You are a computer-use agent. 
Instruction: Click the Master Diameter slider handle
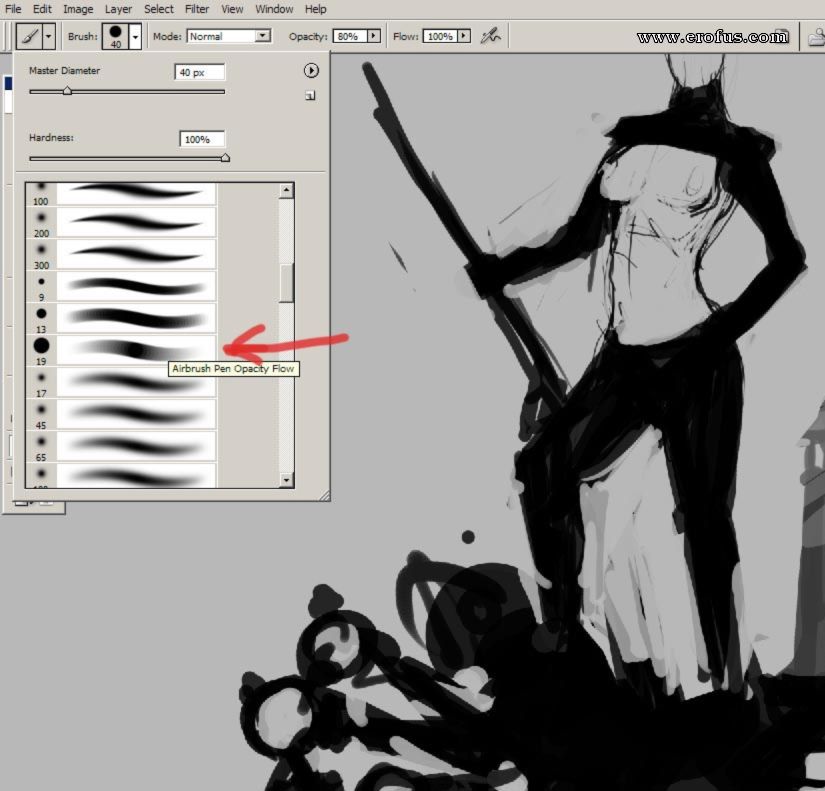point(67,91)
